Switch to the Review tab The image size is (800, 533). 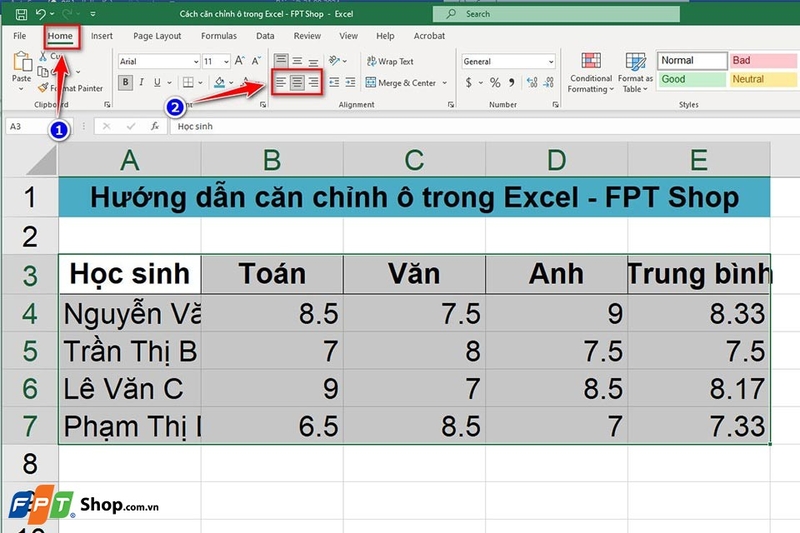click(307, 36)
